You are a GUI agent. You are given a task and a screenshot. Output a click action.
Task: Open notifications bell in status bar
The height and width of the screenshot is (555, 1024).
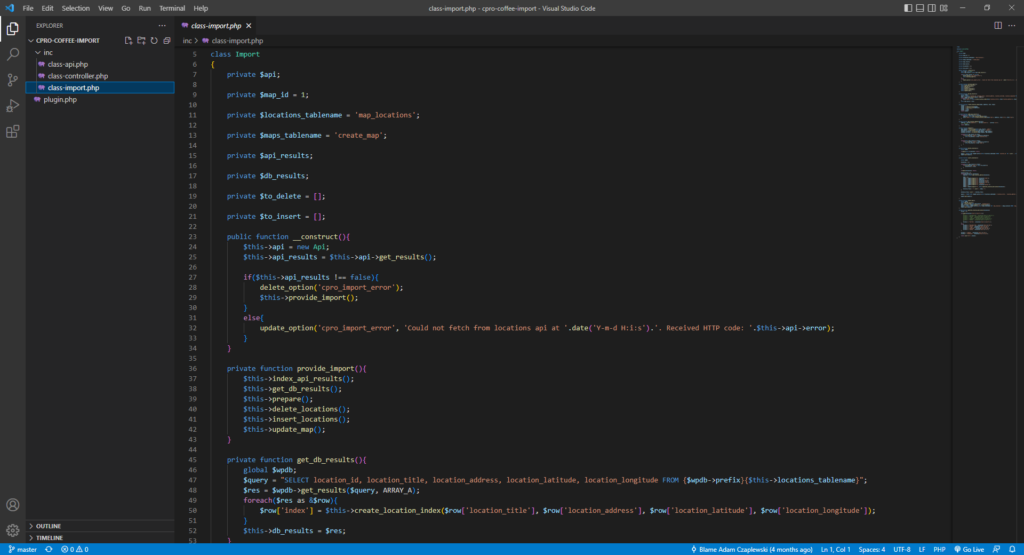pyautogui.click(x=1012, y=550)
